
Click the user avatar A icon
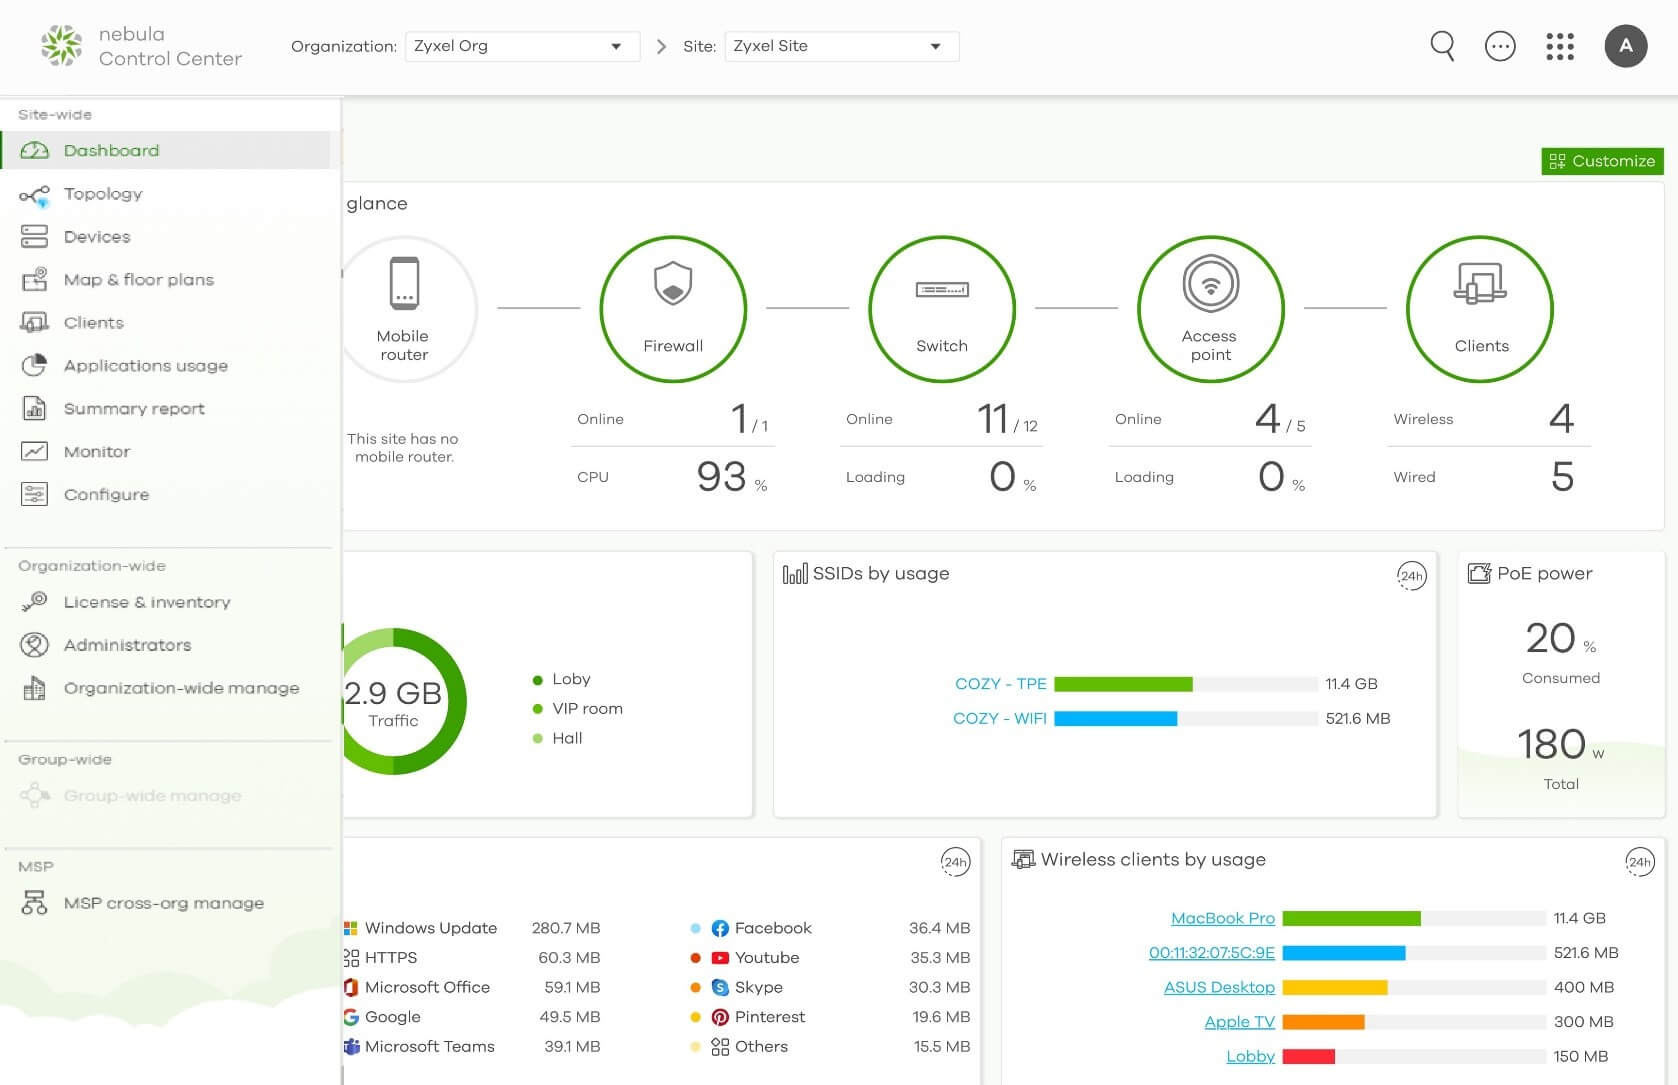coord(1625,46)
